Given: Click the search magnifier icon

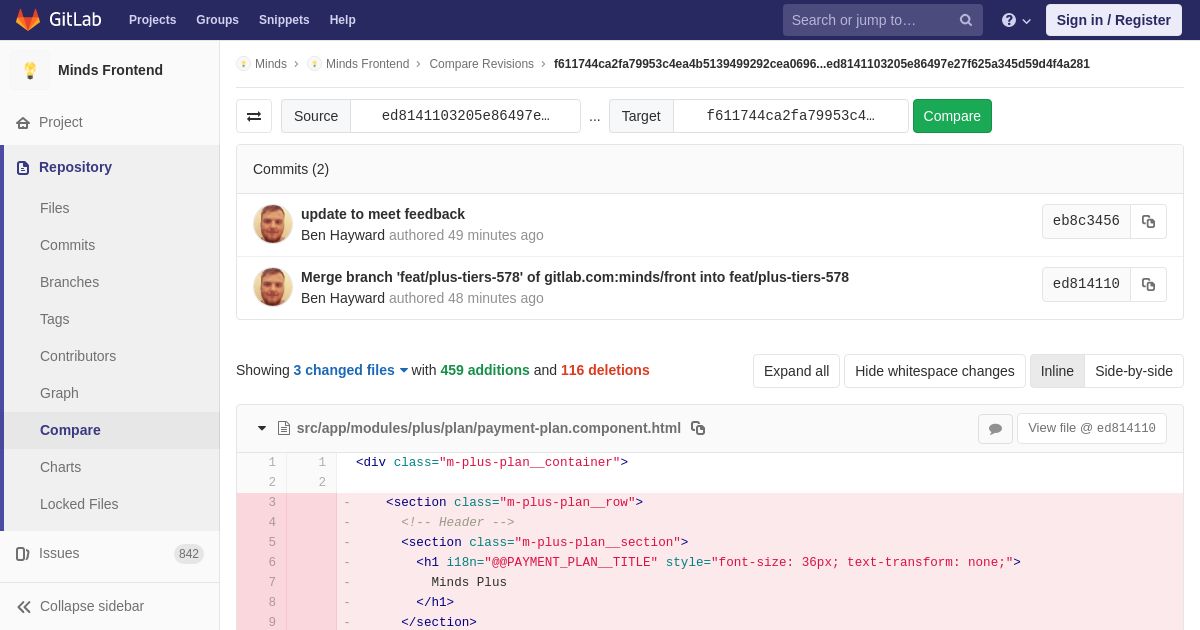Looking at the screenshot, I should [x=966, y=20].
